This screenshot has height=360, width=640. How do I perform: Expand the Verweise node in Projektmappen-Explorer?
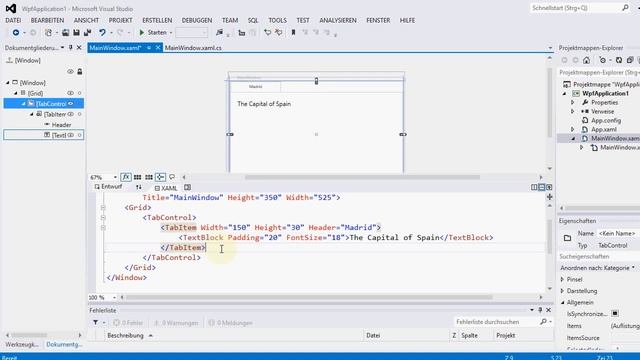pos(573,111)
